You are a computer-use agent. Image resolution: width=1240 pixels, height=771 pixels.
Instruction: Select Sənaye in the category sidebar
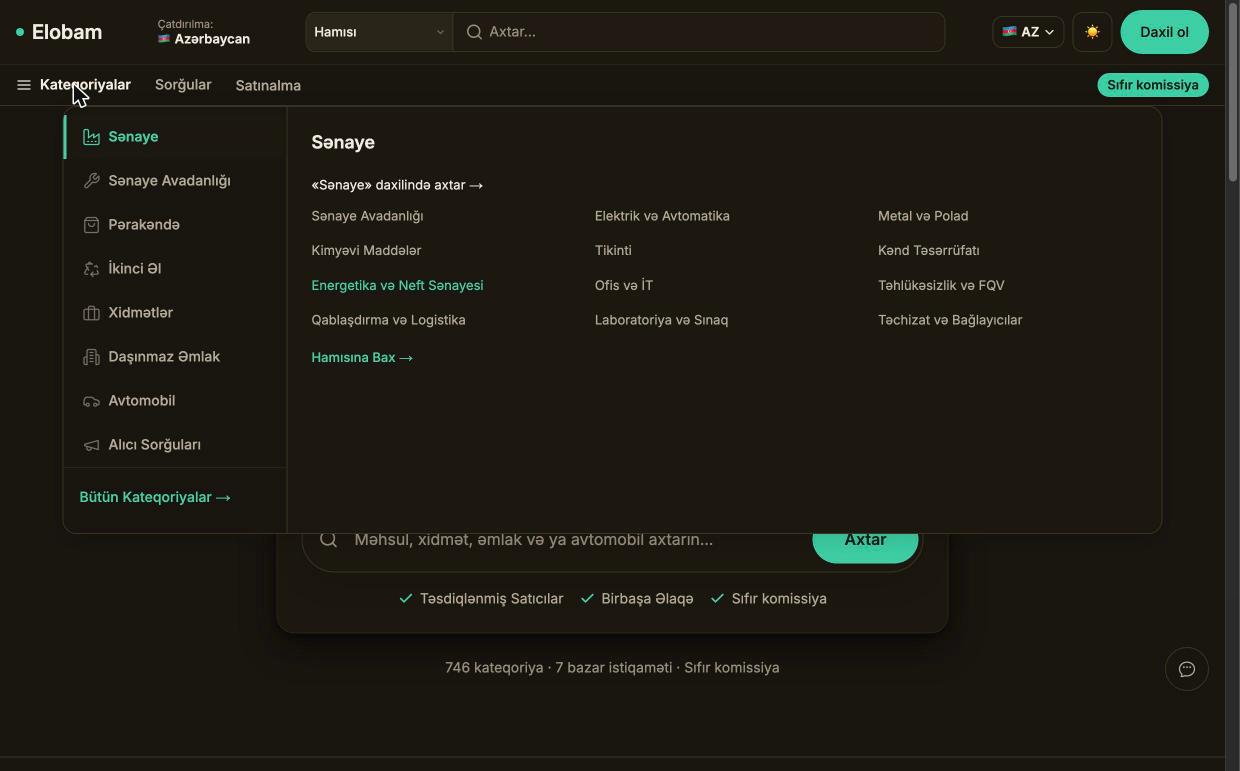tap(175, 137)
